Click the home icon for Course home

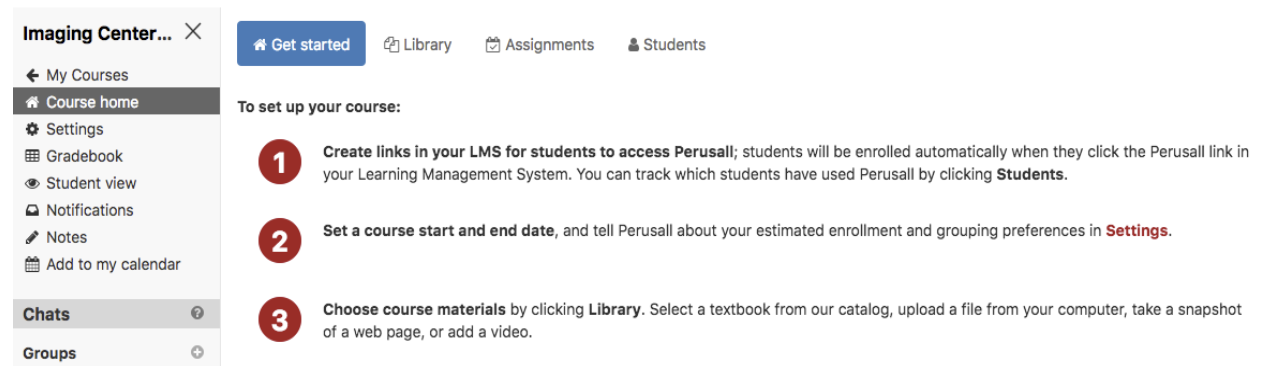pos(32,102)
